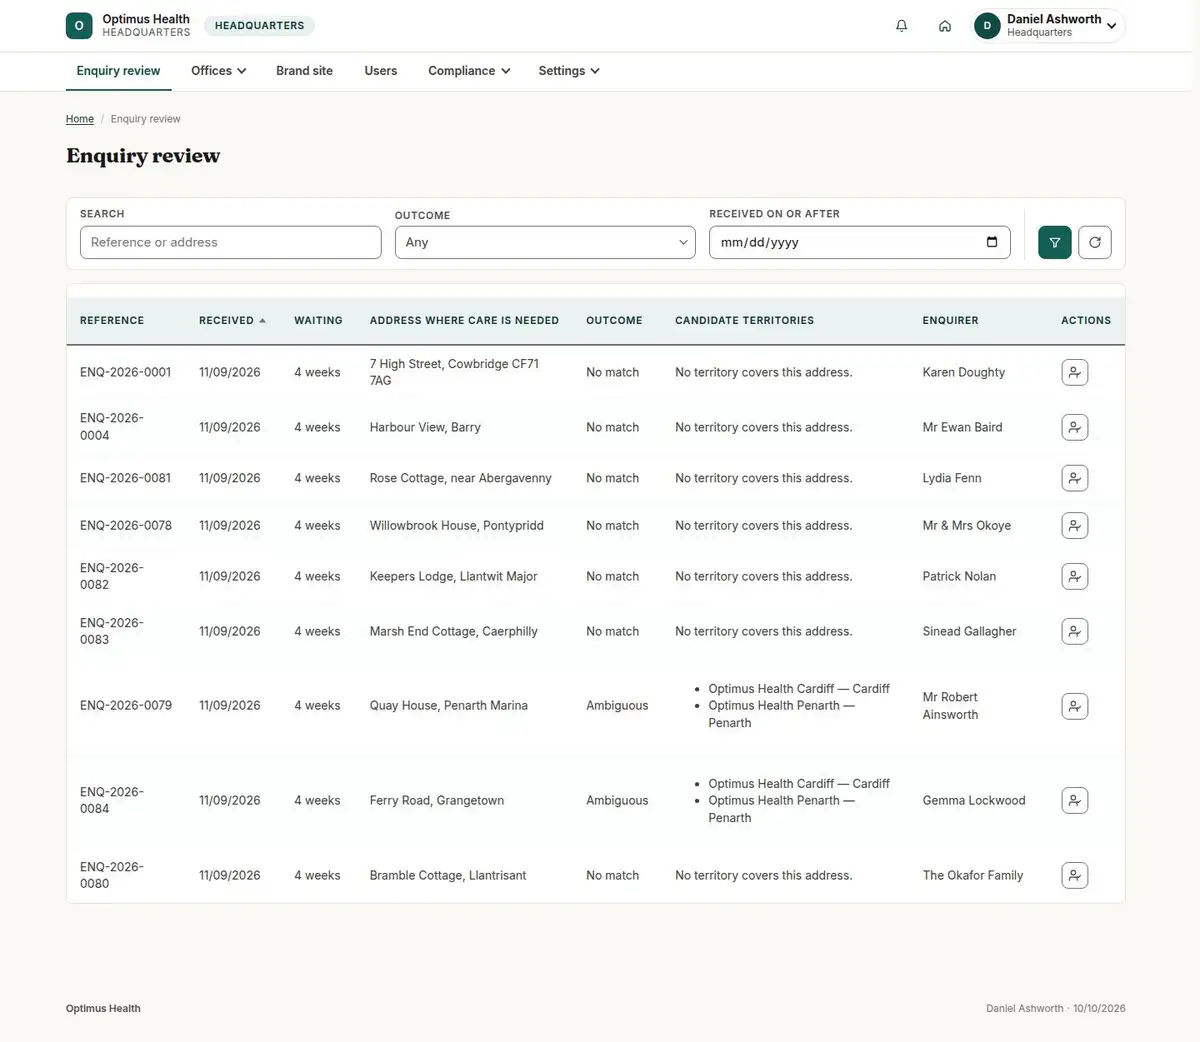Viewport: 1200px width, 1042px height.
Task: Click reference ENQ-2026-0079
Action: 126,705
